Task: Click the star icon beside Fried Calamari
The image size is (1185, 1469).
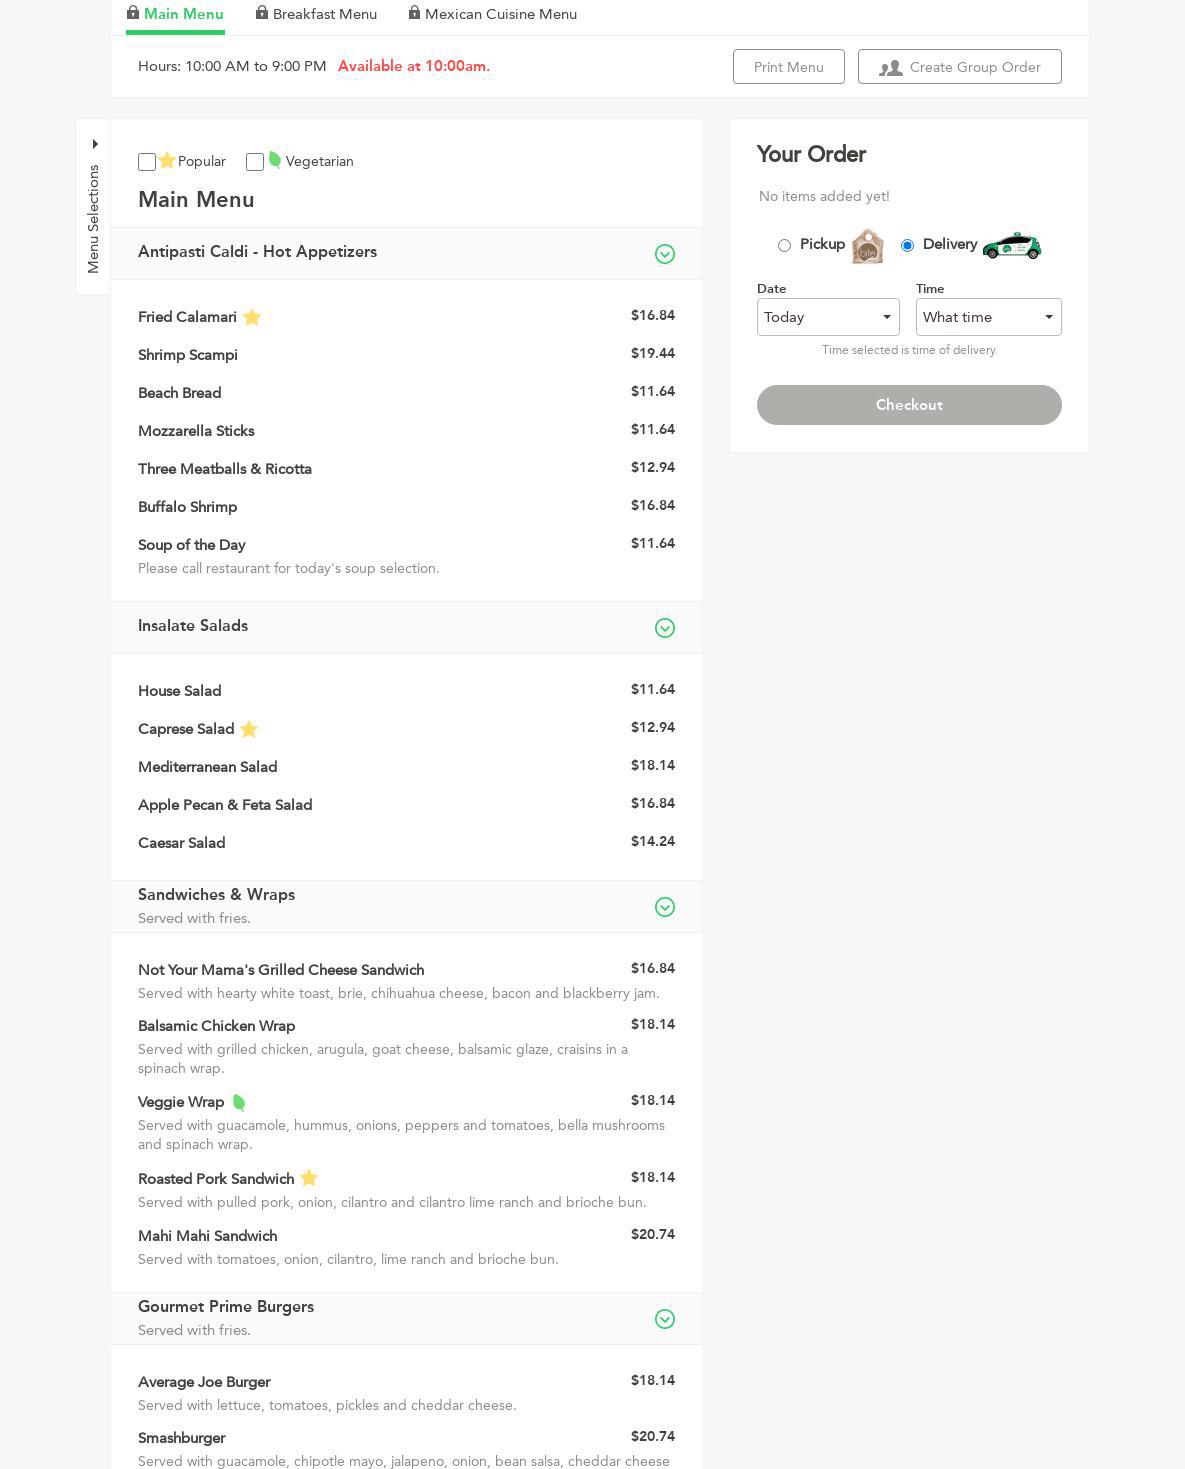Action: (x=252, y=317)
